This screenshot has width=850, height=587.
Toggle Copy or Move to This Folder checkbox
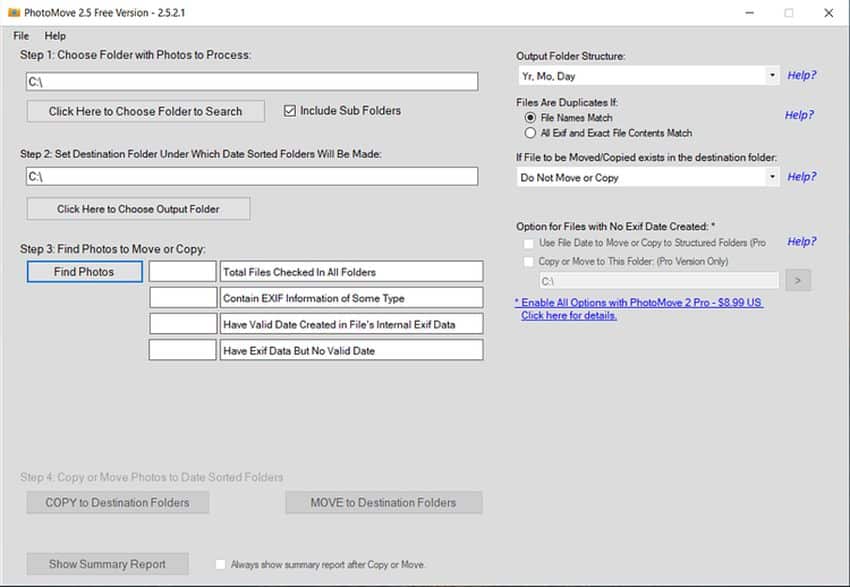tap(529, 262)
